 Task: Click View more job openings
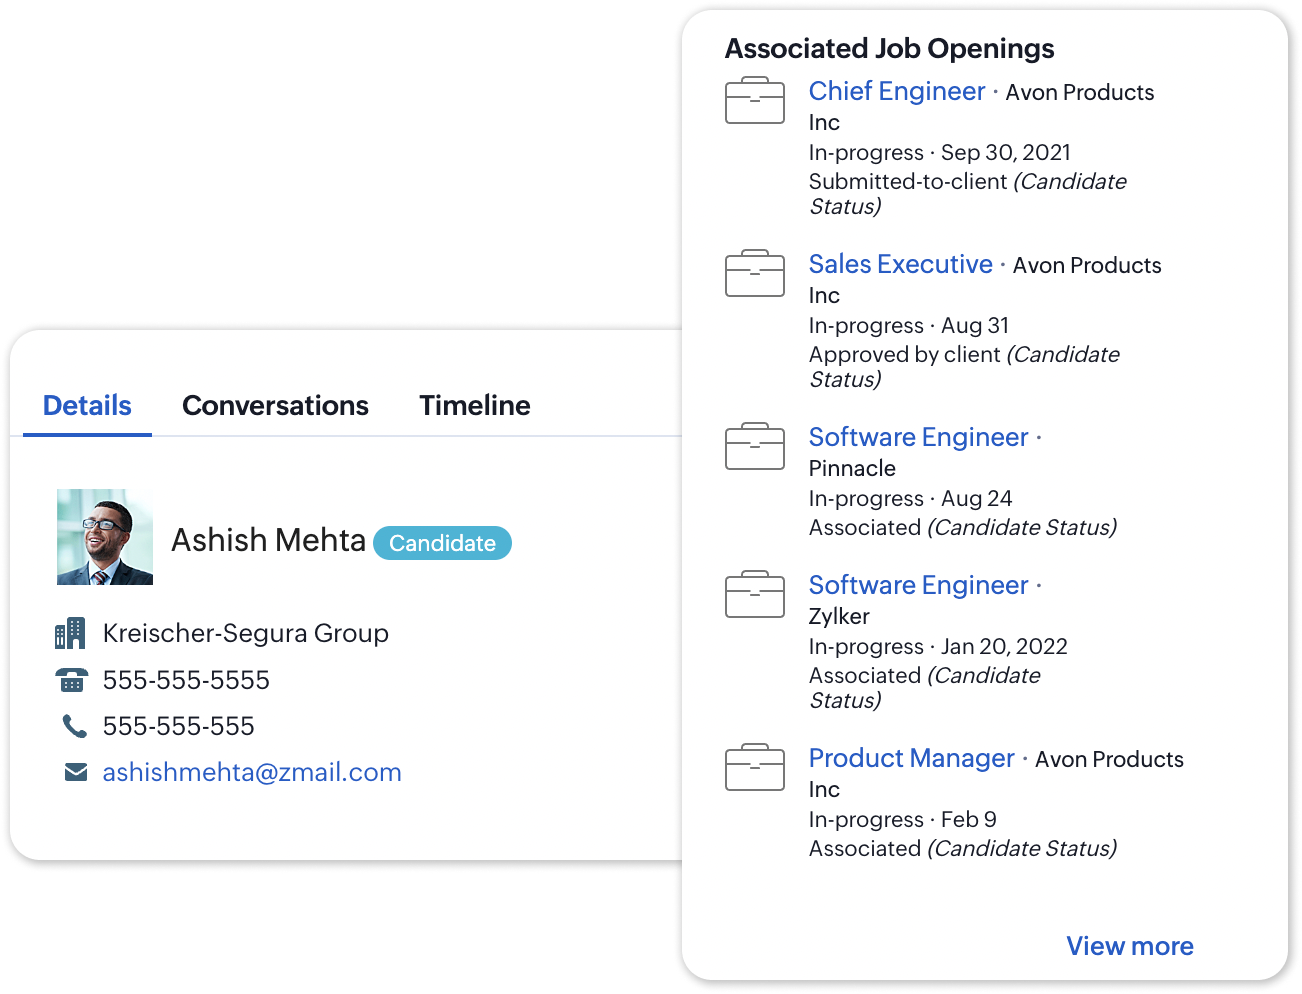click(1129, 946)
